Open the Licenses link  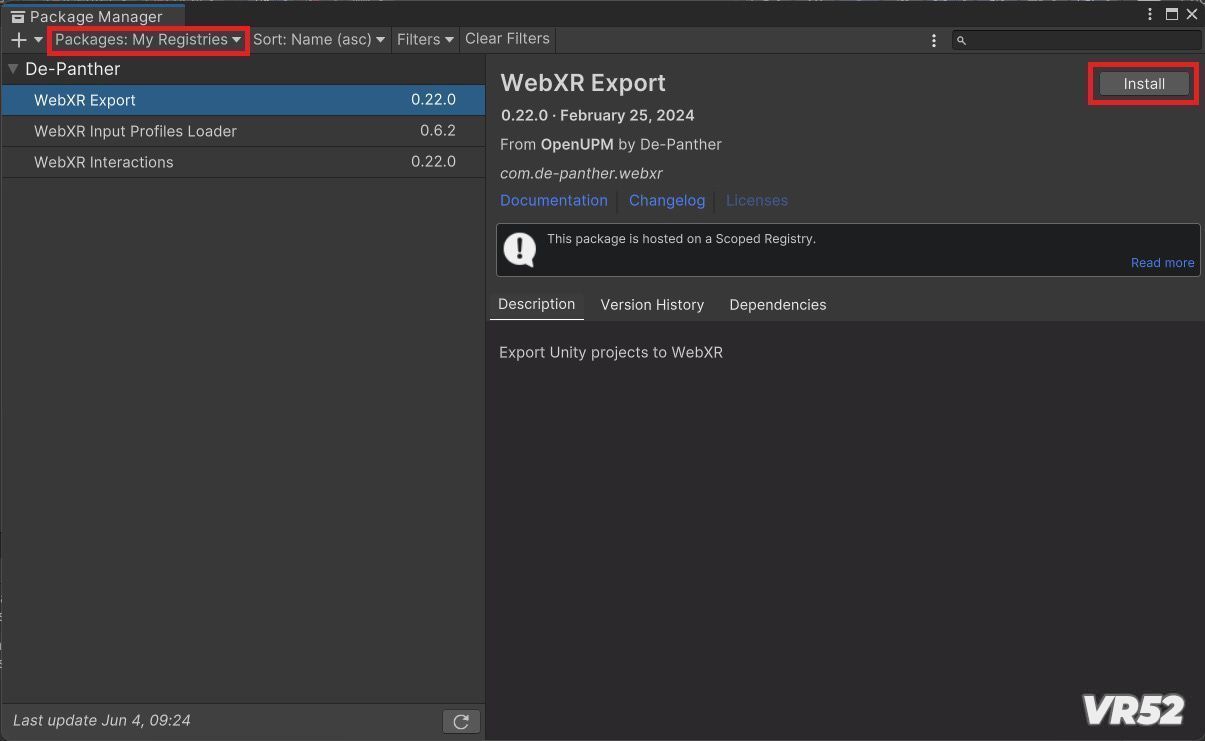757,200
